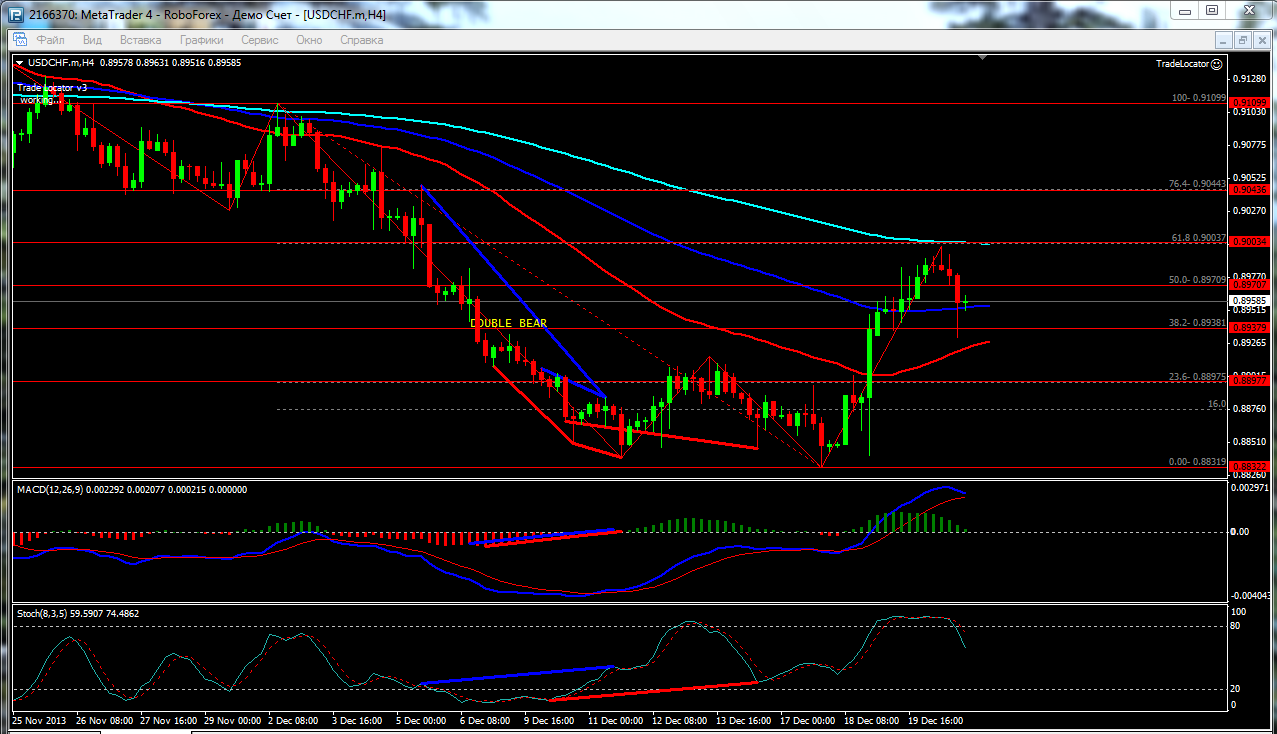The width and height of the screenshot is (1277, 734).
Task: Click Fibonacci label '23.6- 0.88975'
Action: 1198,376
